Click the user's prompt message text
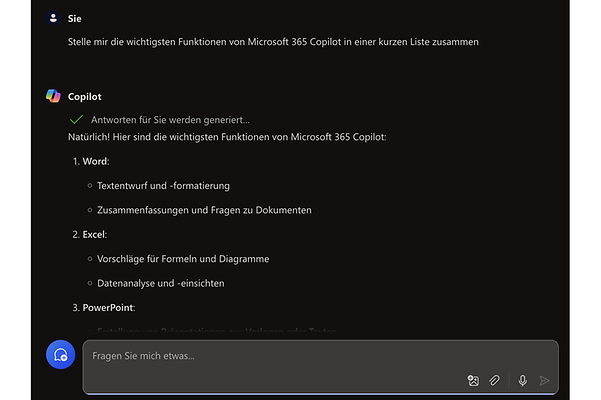601x400 pixels. 273,42
